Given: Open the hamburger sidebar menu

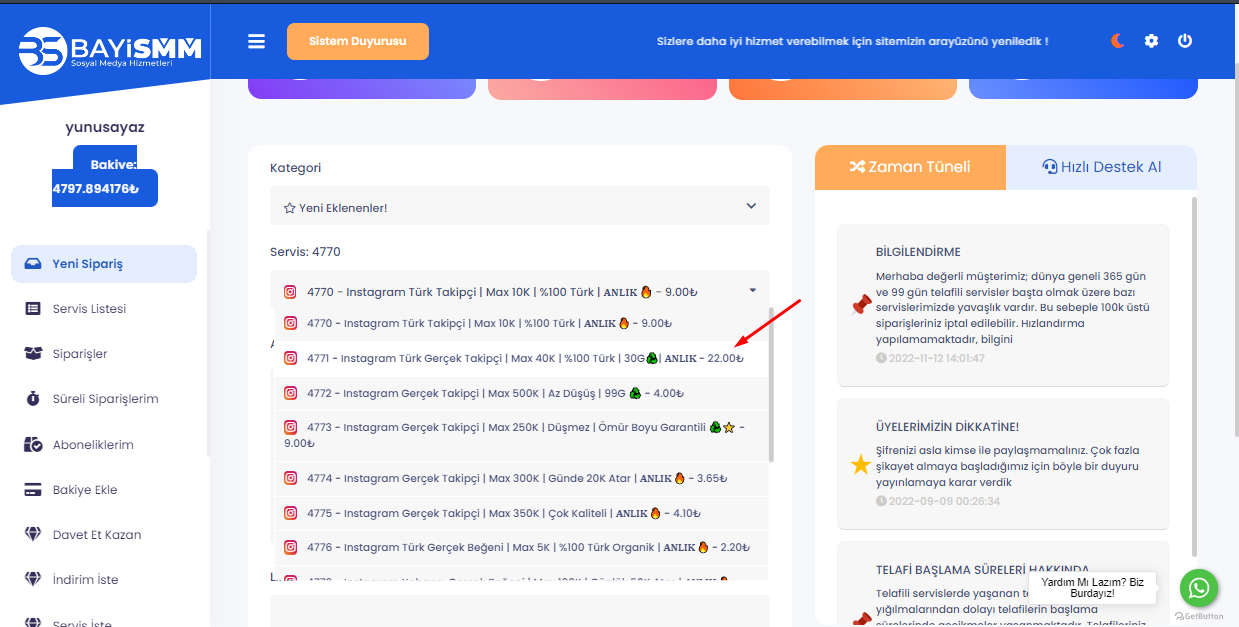Looking at the screenshot, I should click(x=257, y=41).
